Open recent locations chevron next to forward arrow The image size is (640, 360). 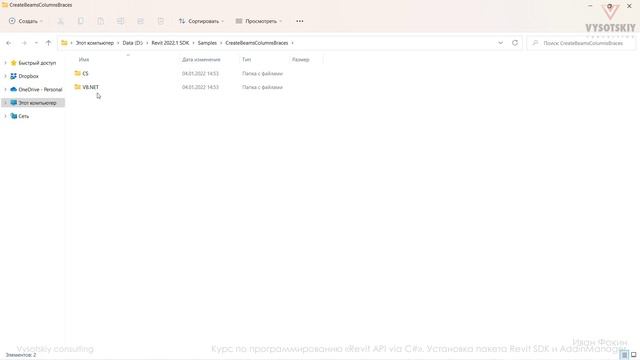36,43
